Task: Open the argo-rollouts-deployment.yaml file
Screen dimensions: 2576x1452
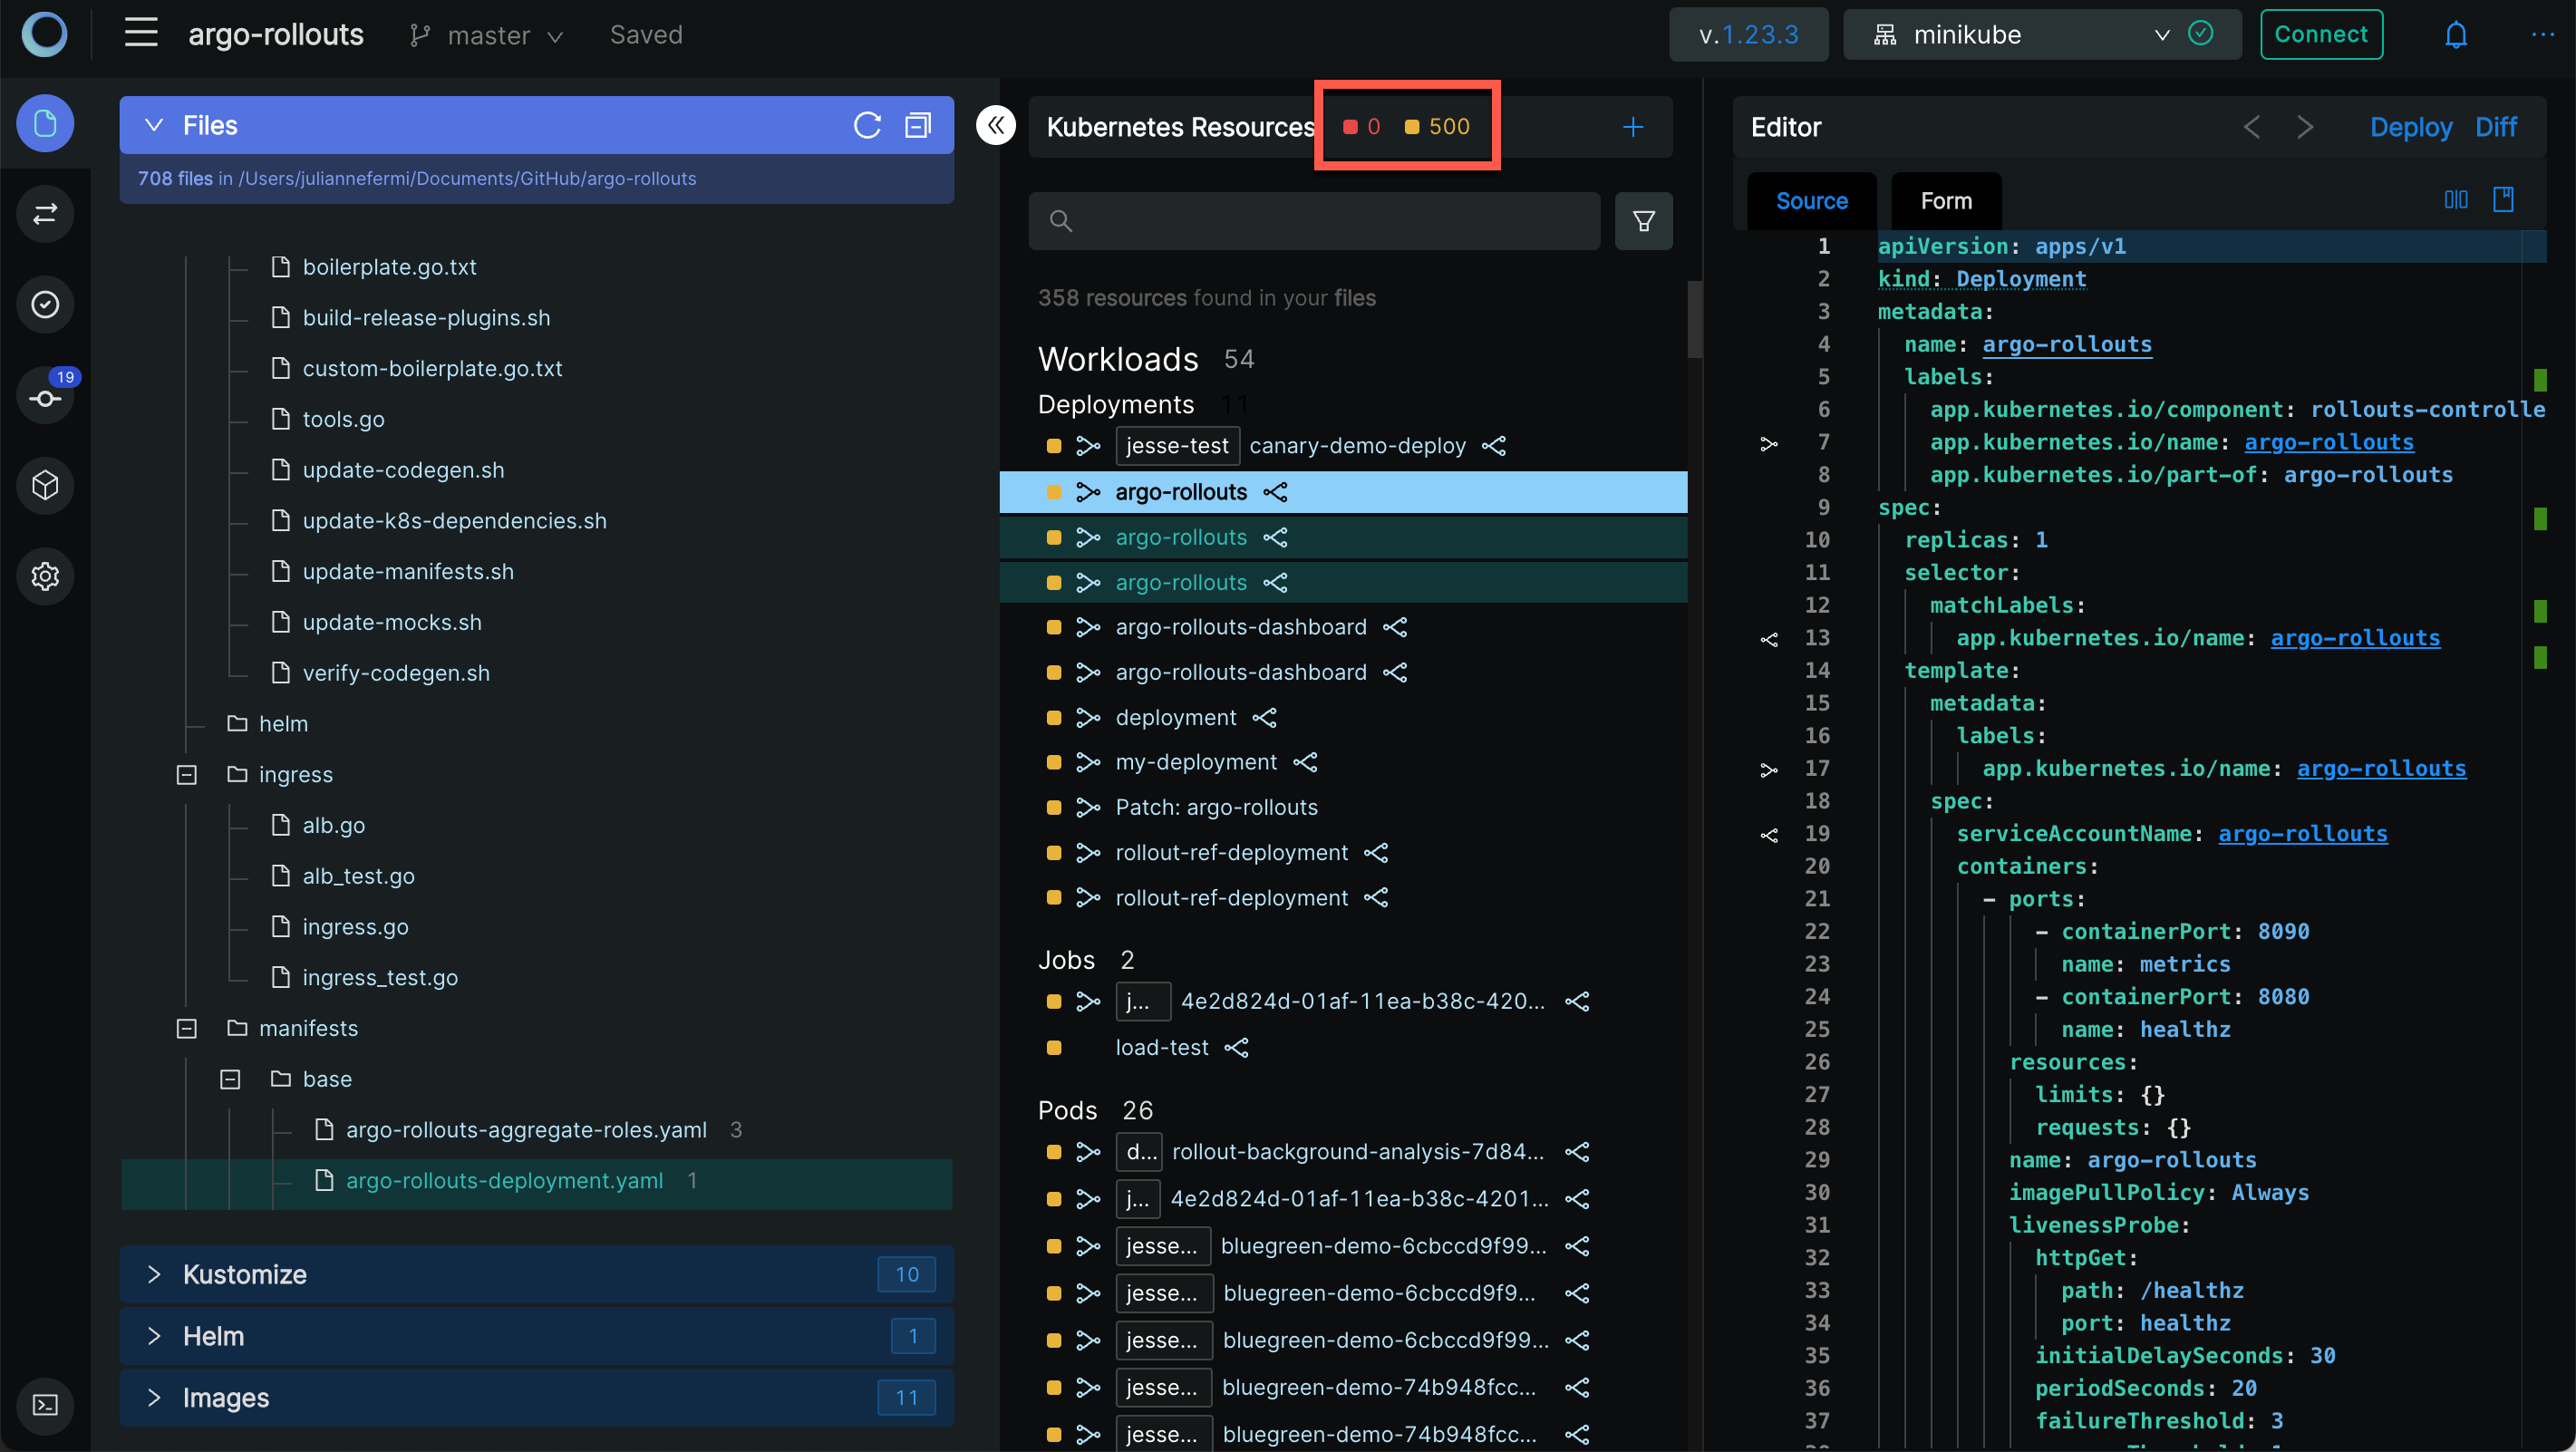Action: coord(504,1180)
